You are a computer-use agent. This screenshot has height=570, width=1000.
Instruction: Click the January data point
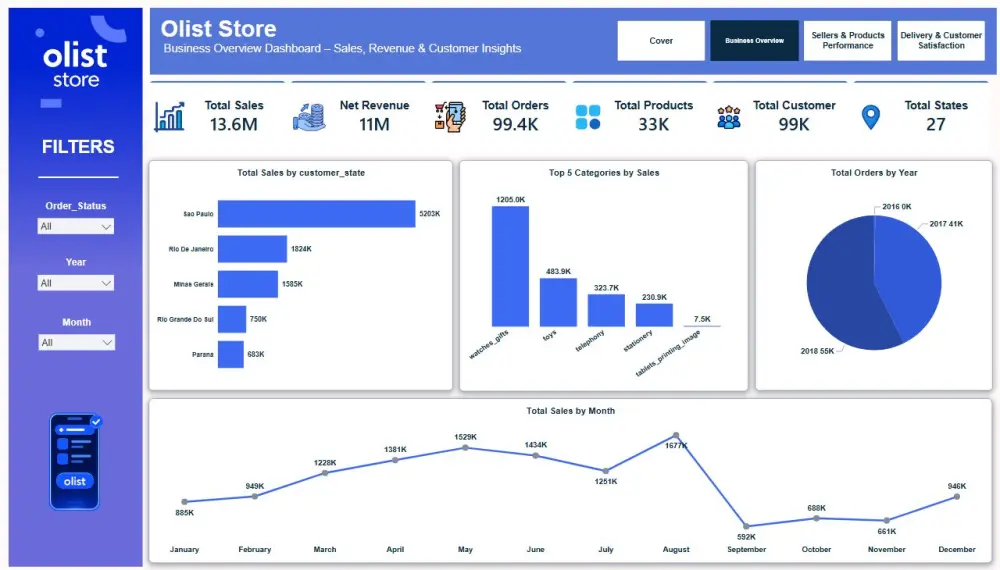coord(184,502)
